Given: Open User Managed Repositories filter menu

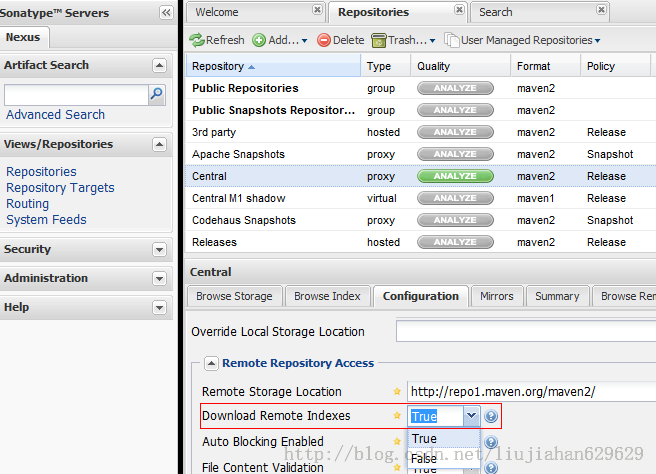Looking at the screenshot, I should (522, 40).
